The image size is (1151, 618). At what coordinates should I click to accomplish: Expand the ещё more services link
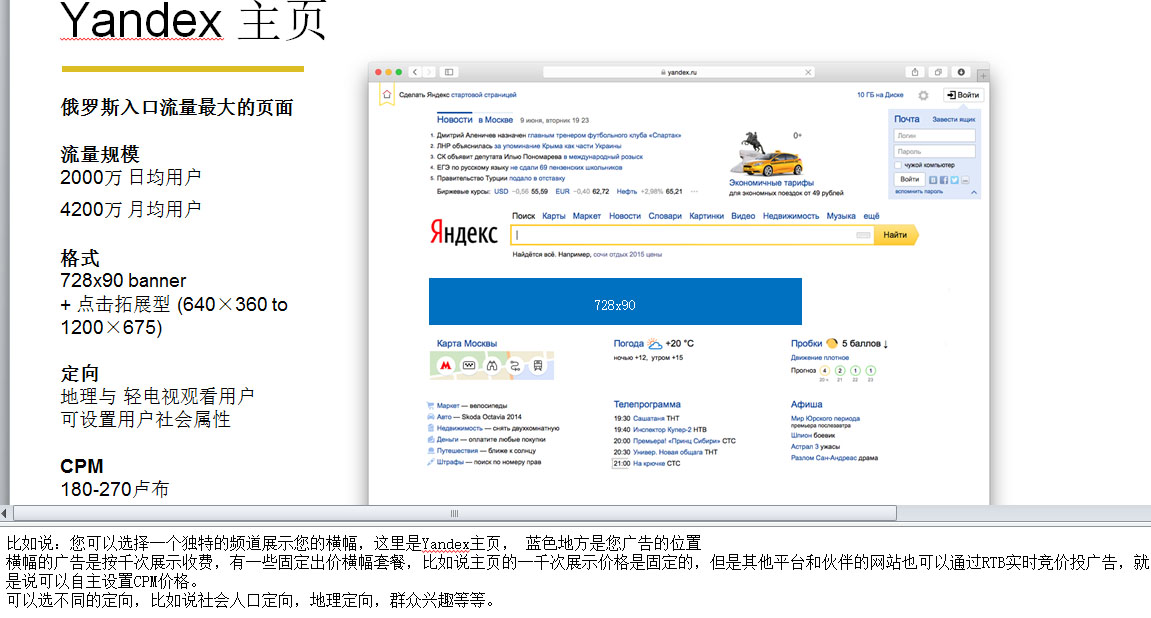point(871,216)
